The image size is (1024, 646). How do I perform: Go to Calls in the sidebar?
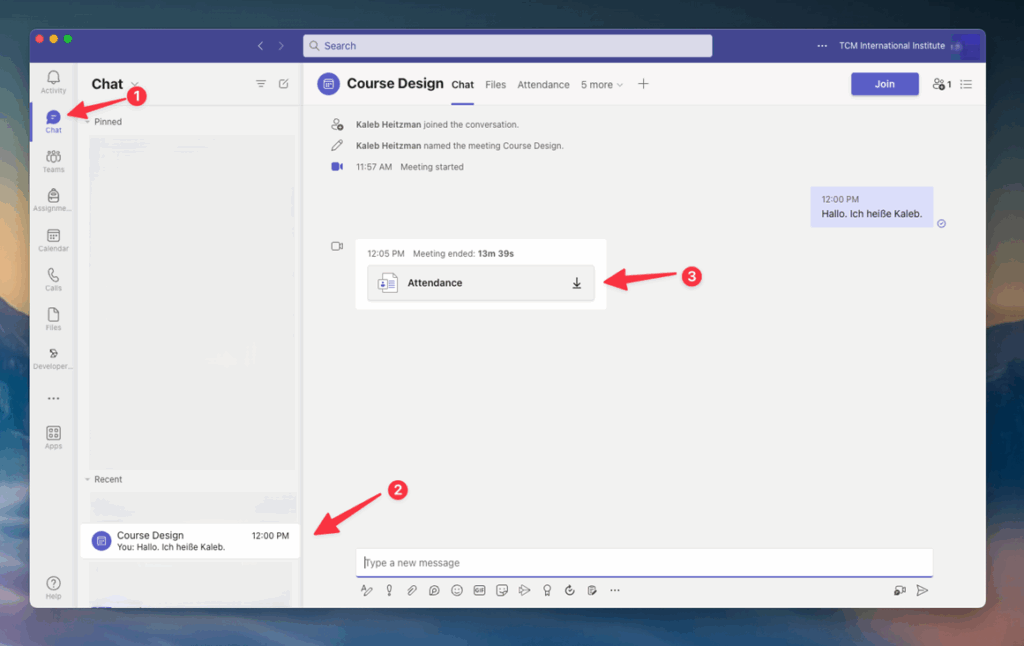point(53,279)
